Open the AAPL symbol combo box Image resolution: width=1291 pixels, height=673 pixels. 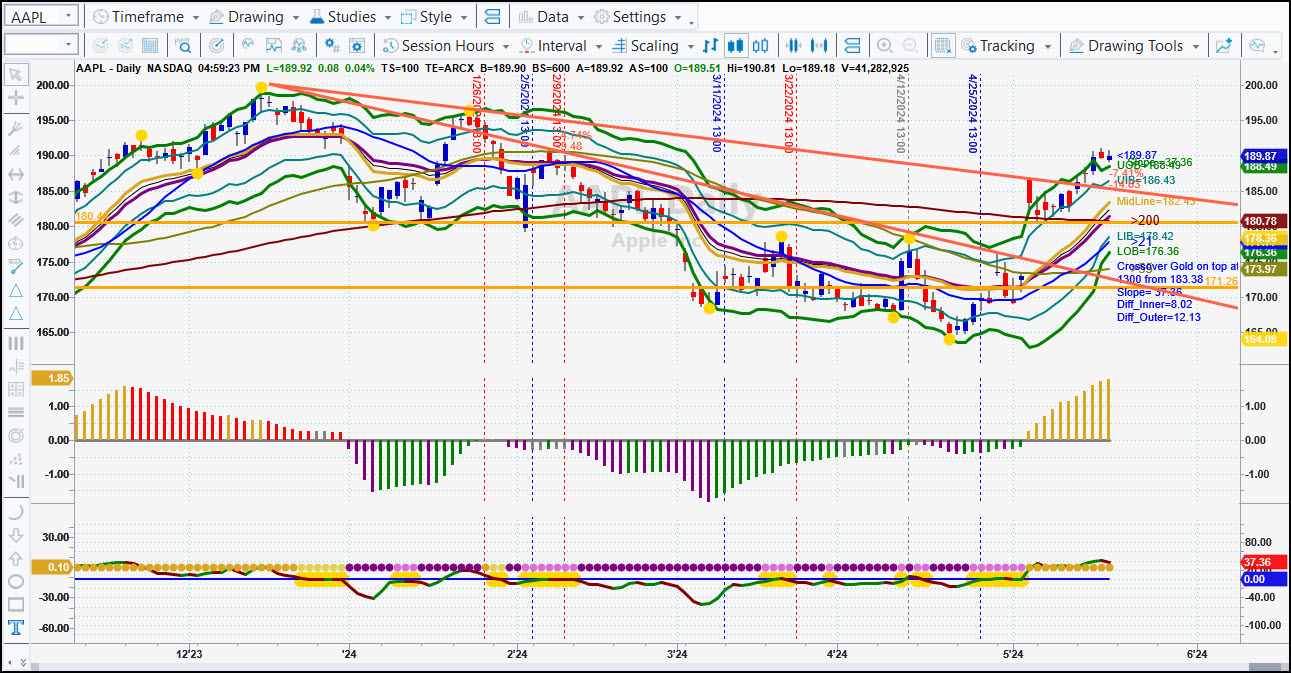pyautogui.click(x=40, y=17)
